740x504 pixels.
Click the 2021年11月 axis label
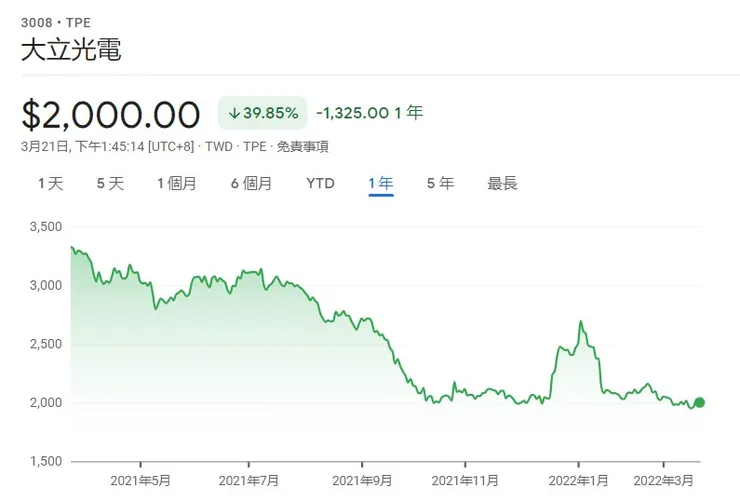click(x=465, y=481)
